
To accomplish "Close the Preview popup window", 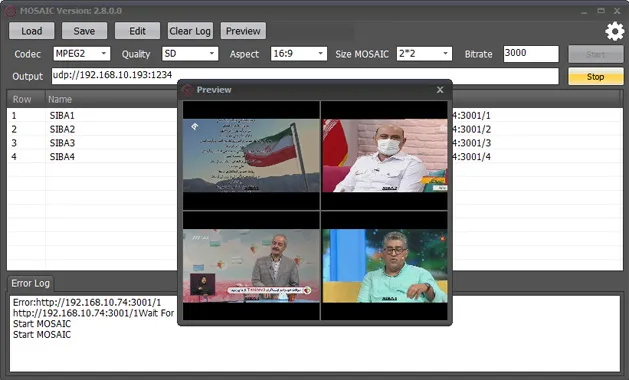I will pyautogui.click(x=440, y=90).
